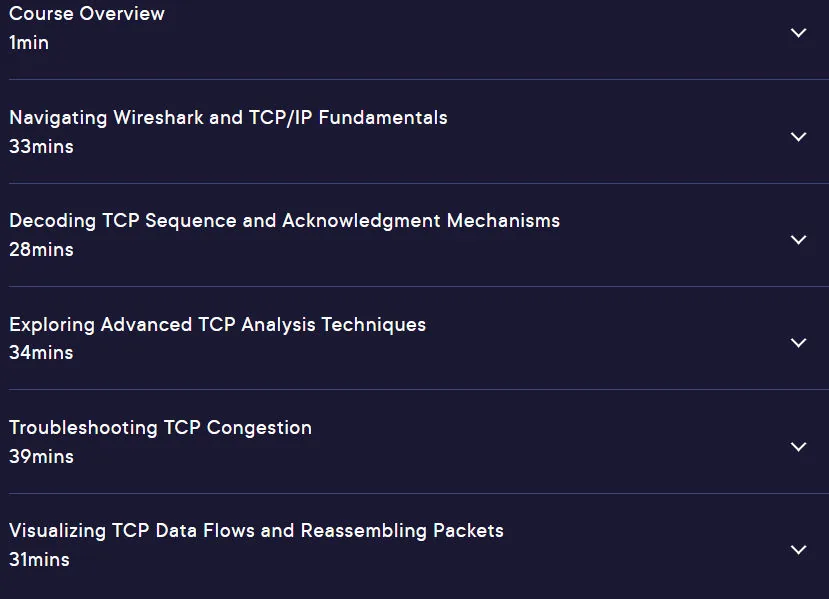Click the 33mins duration label

(x=41, y=147)
